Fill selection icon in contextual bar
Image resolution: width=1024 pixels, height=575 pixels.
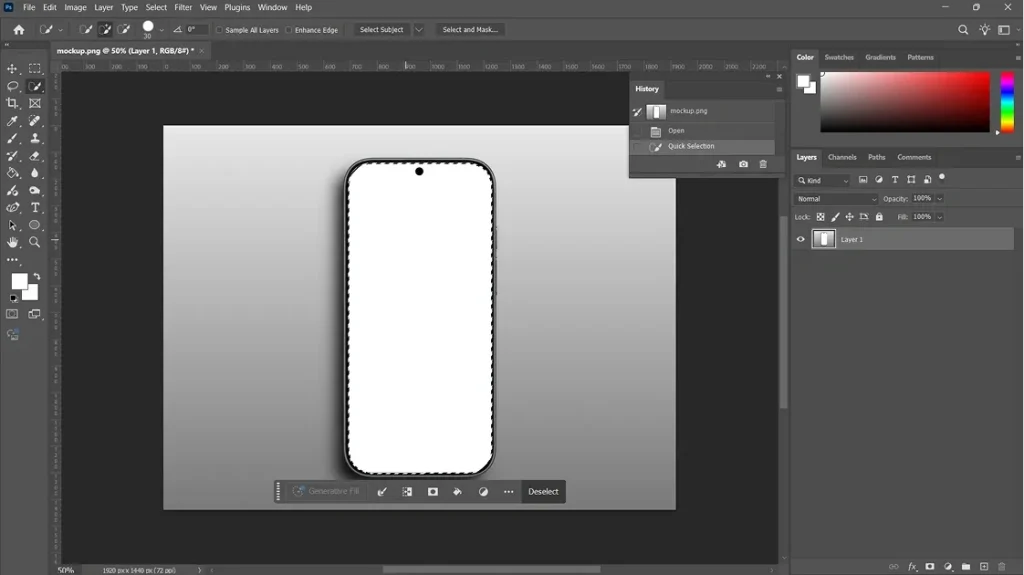[457, 491]
